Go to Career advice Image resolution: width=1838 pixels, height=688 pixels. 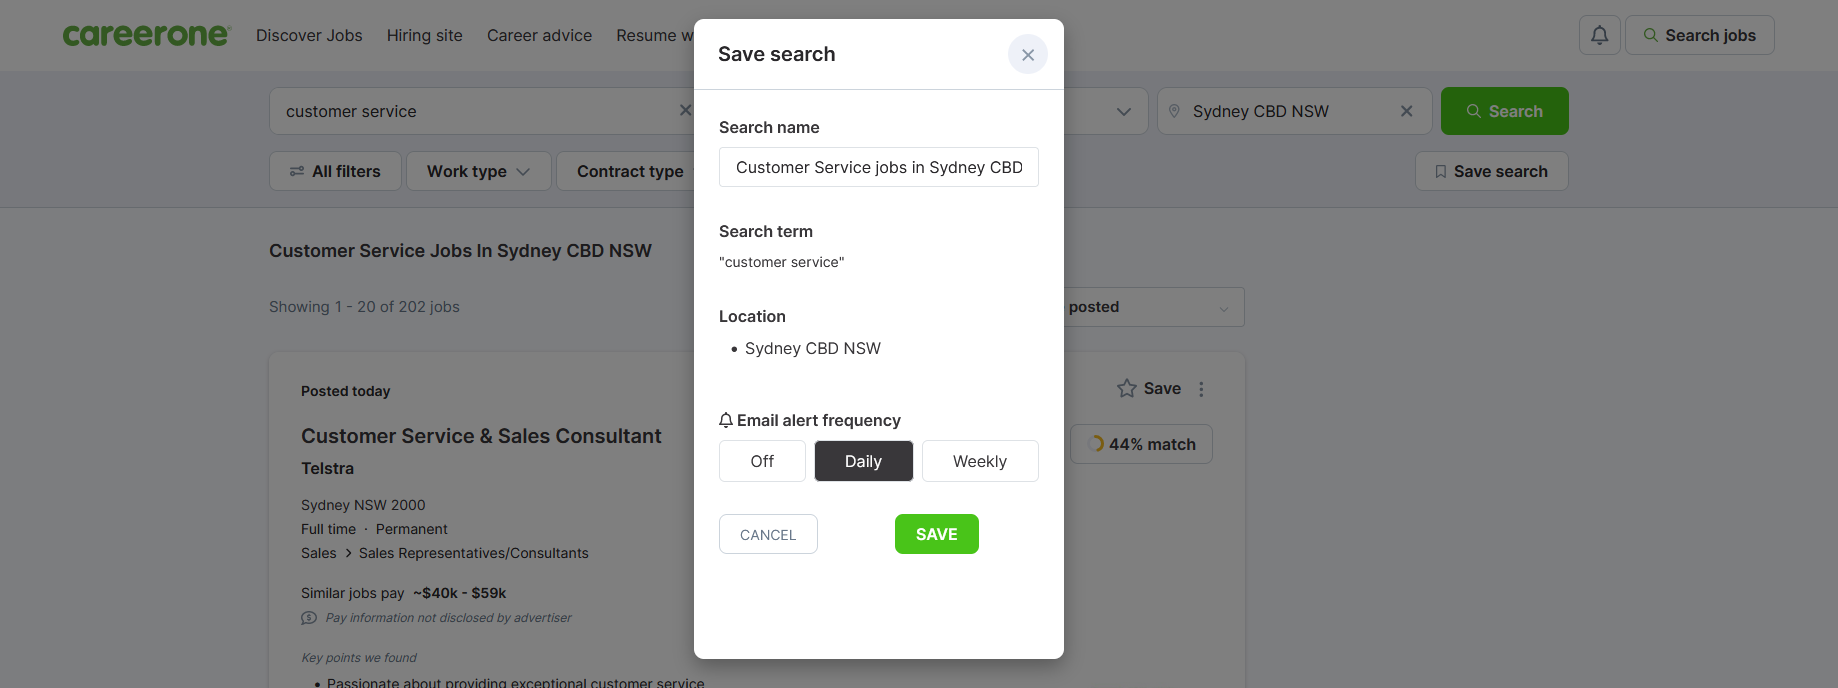pyautogui.click(x=539, y=35)
